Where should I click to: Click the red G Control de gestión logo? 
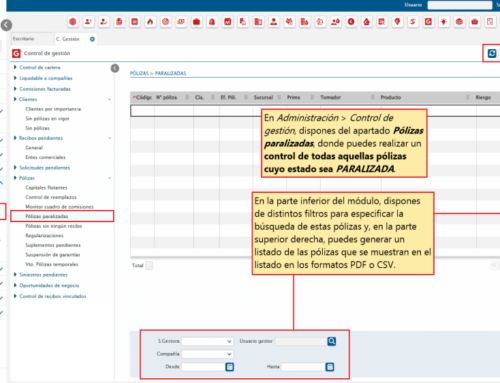click(16, 53)
